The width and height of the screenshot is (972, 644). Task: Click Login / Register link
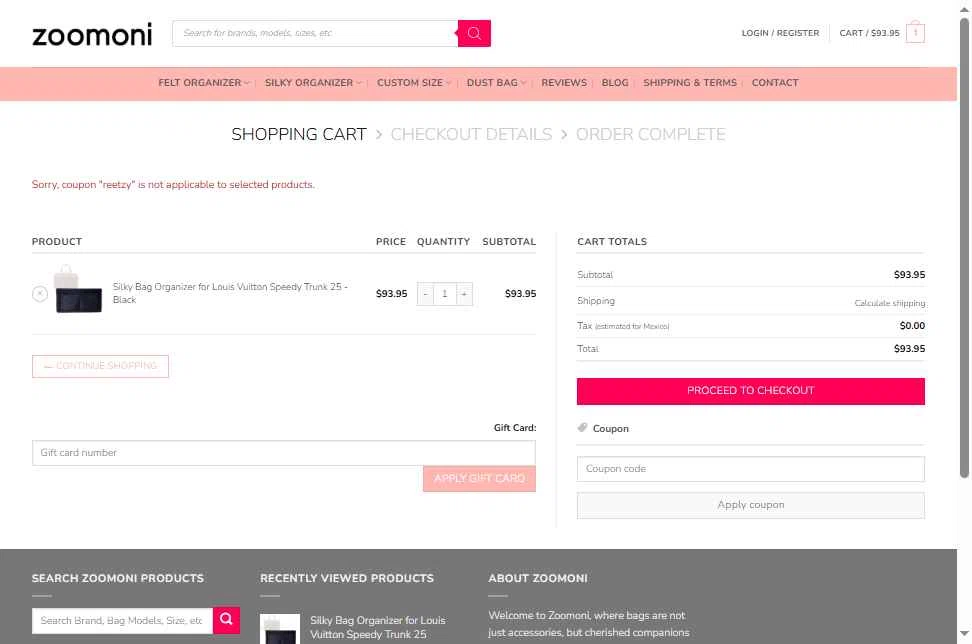click(780, 33)
